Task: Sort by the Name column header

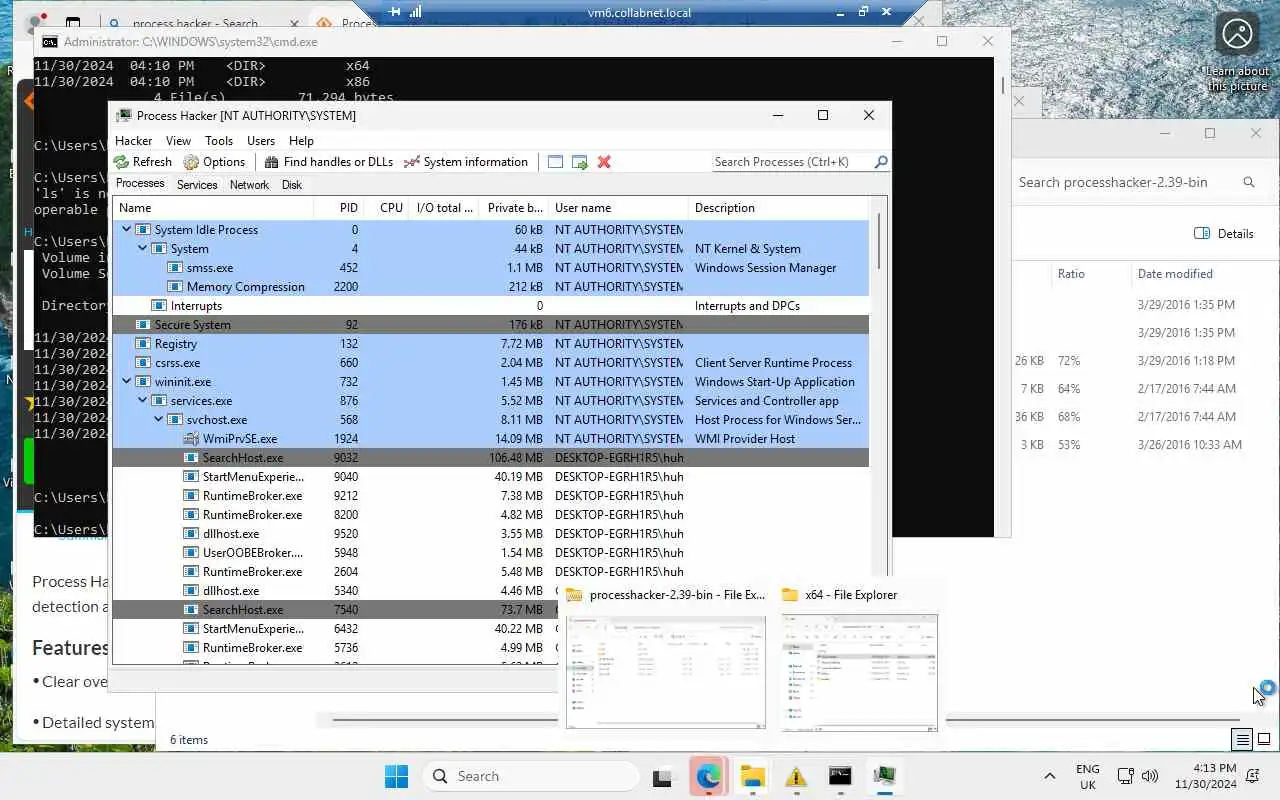Action: point(213,208)
